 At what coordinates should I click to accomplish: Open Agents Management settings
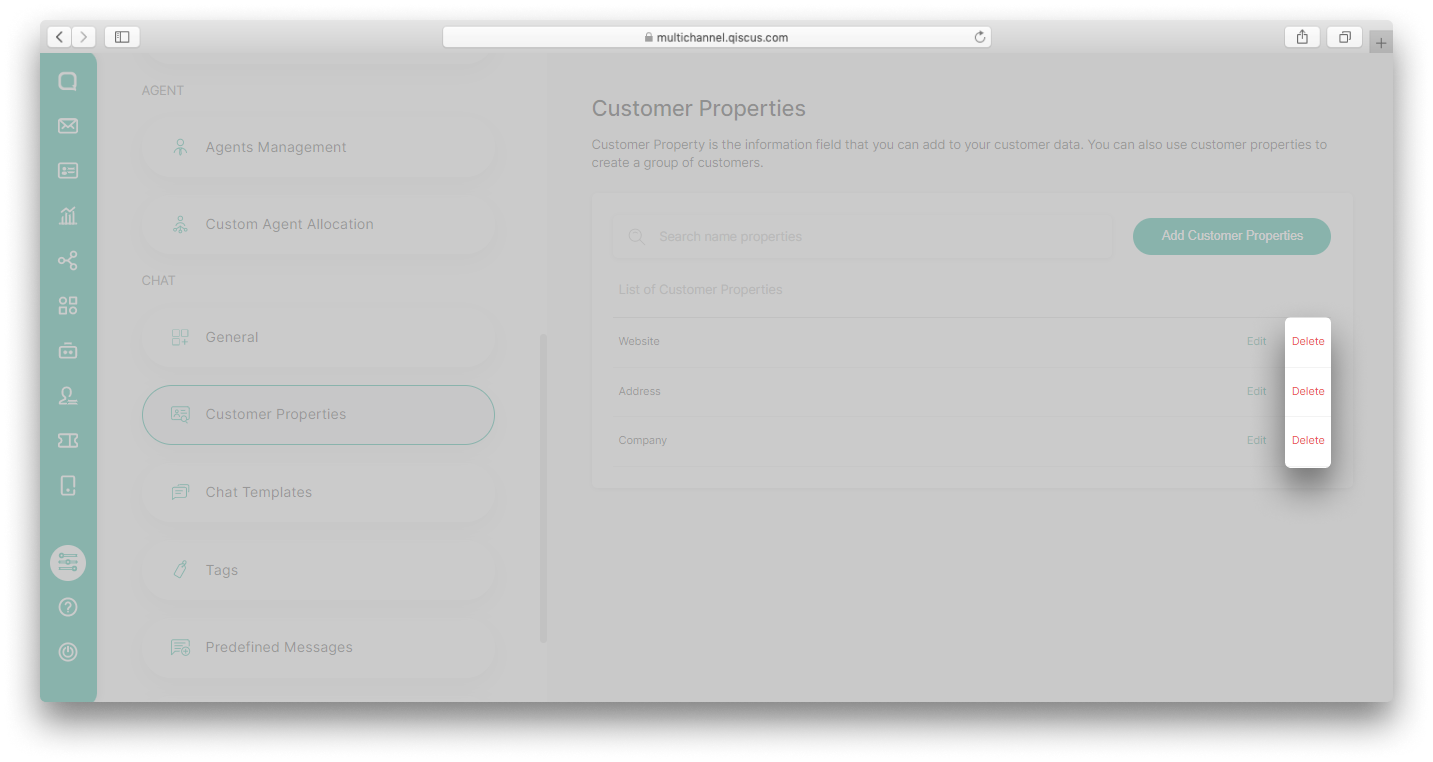(318, 147)
